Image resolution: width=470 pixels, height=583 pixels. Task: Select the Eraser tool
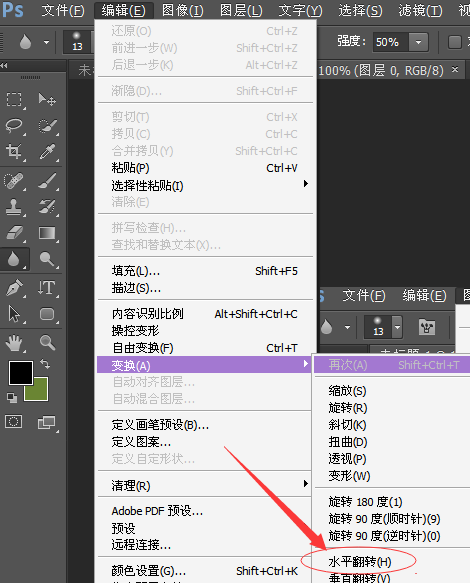pos(14,233)
